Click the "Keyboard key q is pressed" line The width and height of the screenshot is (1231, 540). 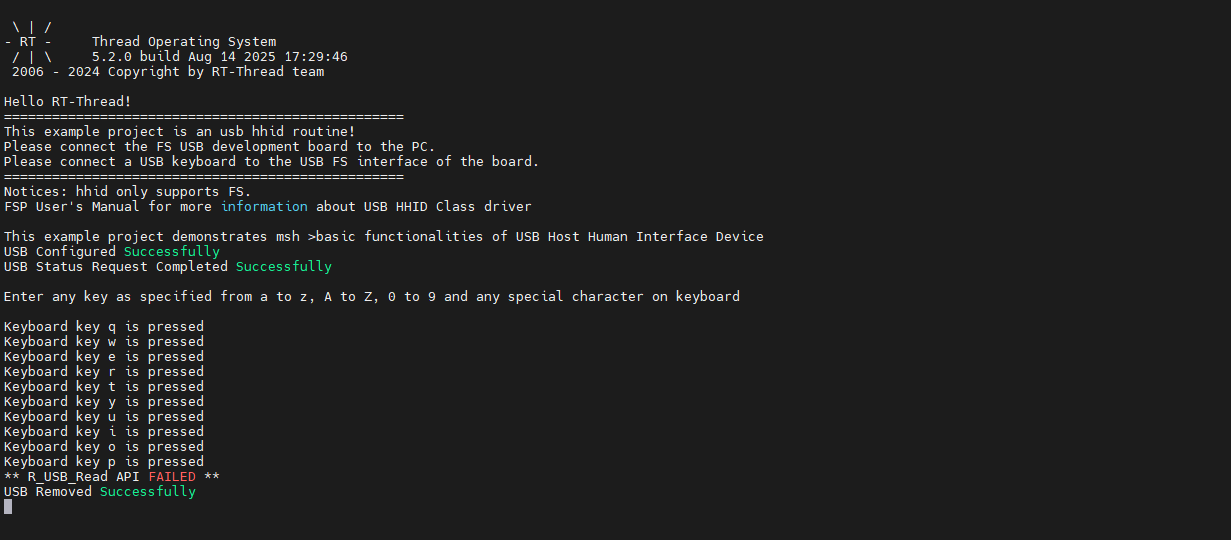point(104,327)
